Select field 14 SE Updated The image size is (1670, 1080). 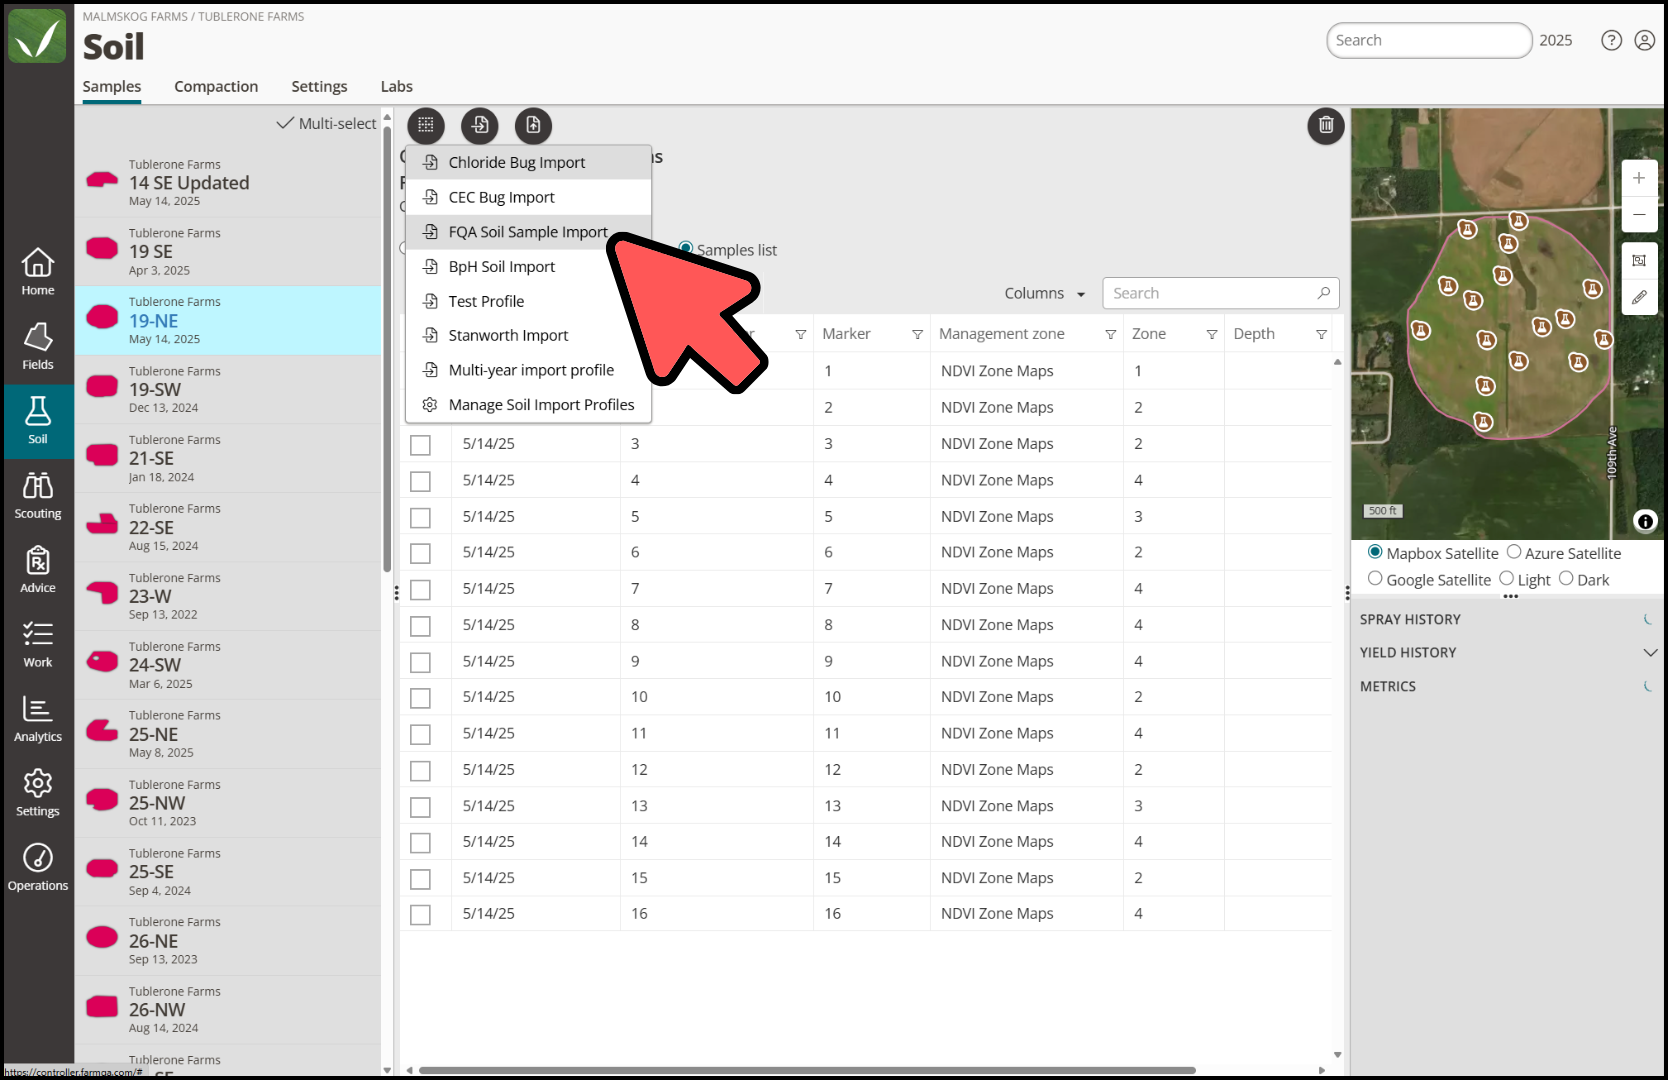click(x=228, y=182)
